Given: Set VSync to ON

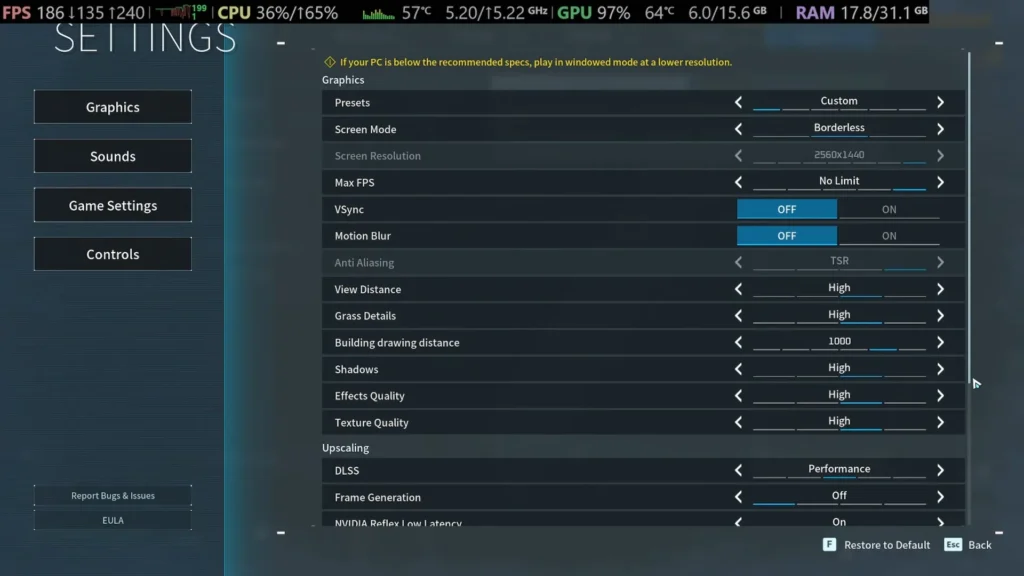Looking at the screenshot, I should [x=889, y=209].
